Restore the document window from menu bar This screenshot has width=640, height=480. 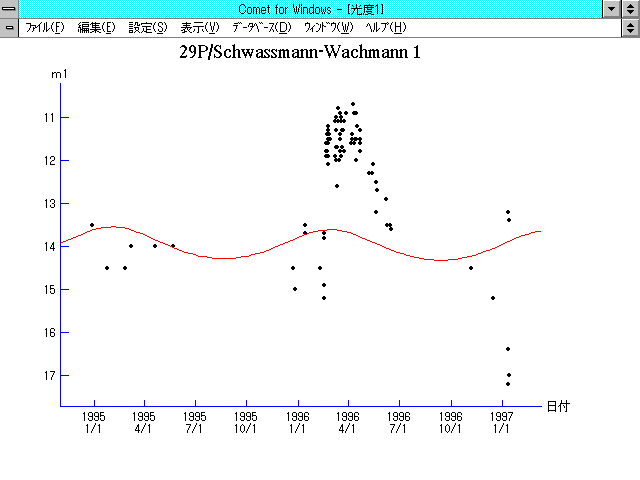click(630, 27)
